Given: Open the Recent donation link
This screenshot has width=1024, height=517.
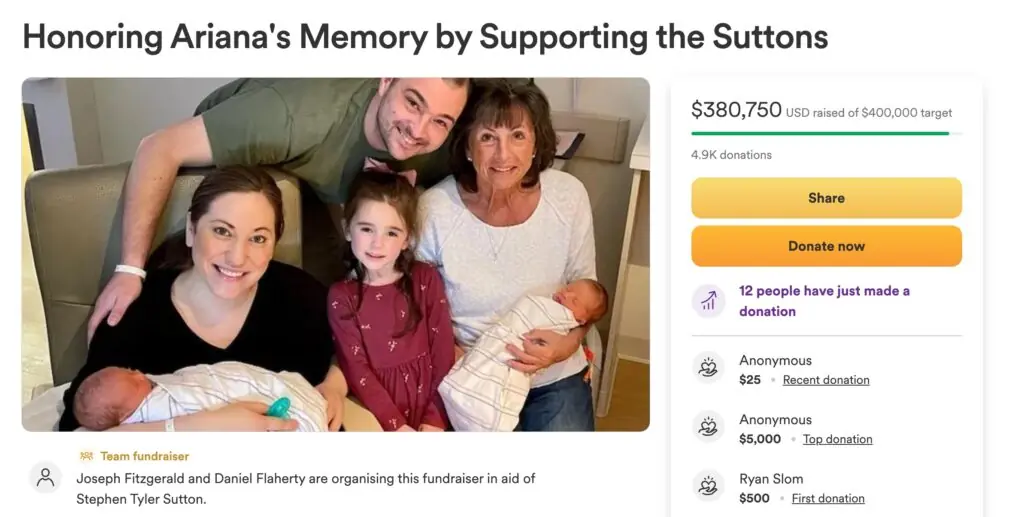Looking at the screenshot, I should tap(825, 380).
